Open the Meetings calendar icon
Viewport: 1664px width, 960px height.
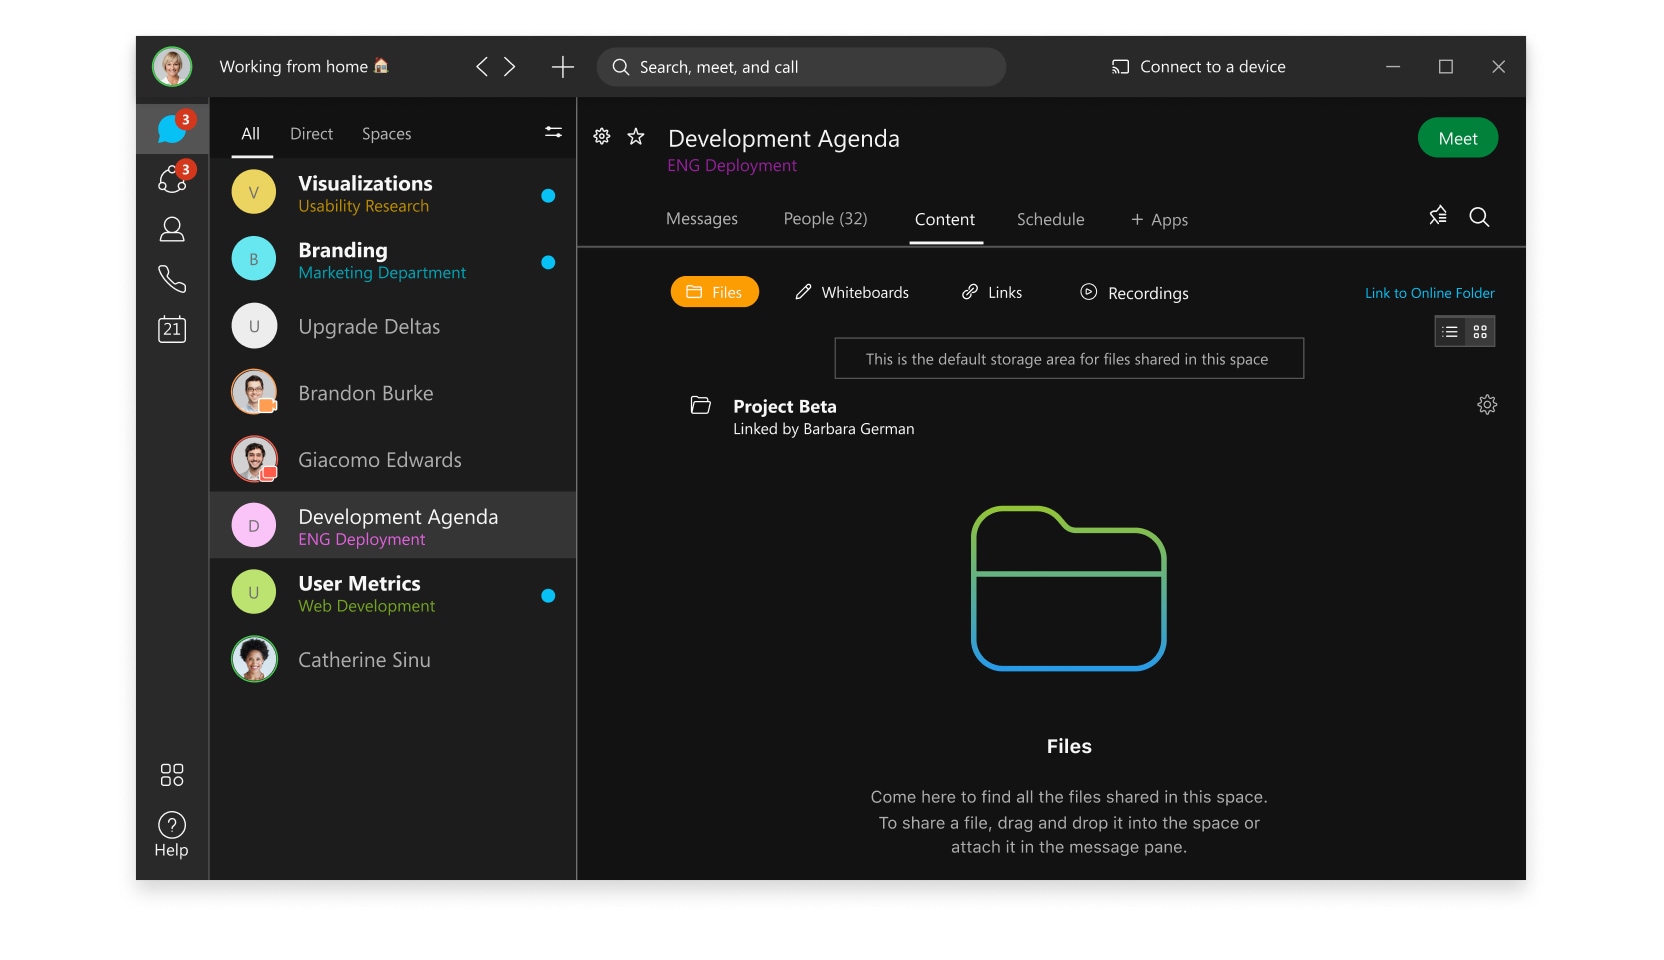tap(172, 329)
